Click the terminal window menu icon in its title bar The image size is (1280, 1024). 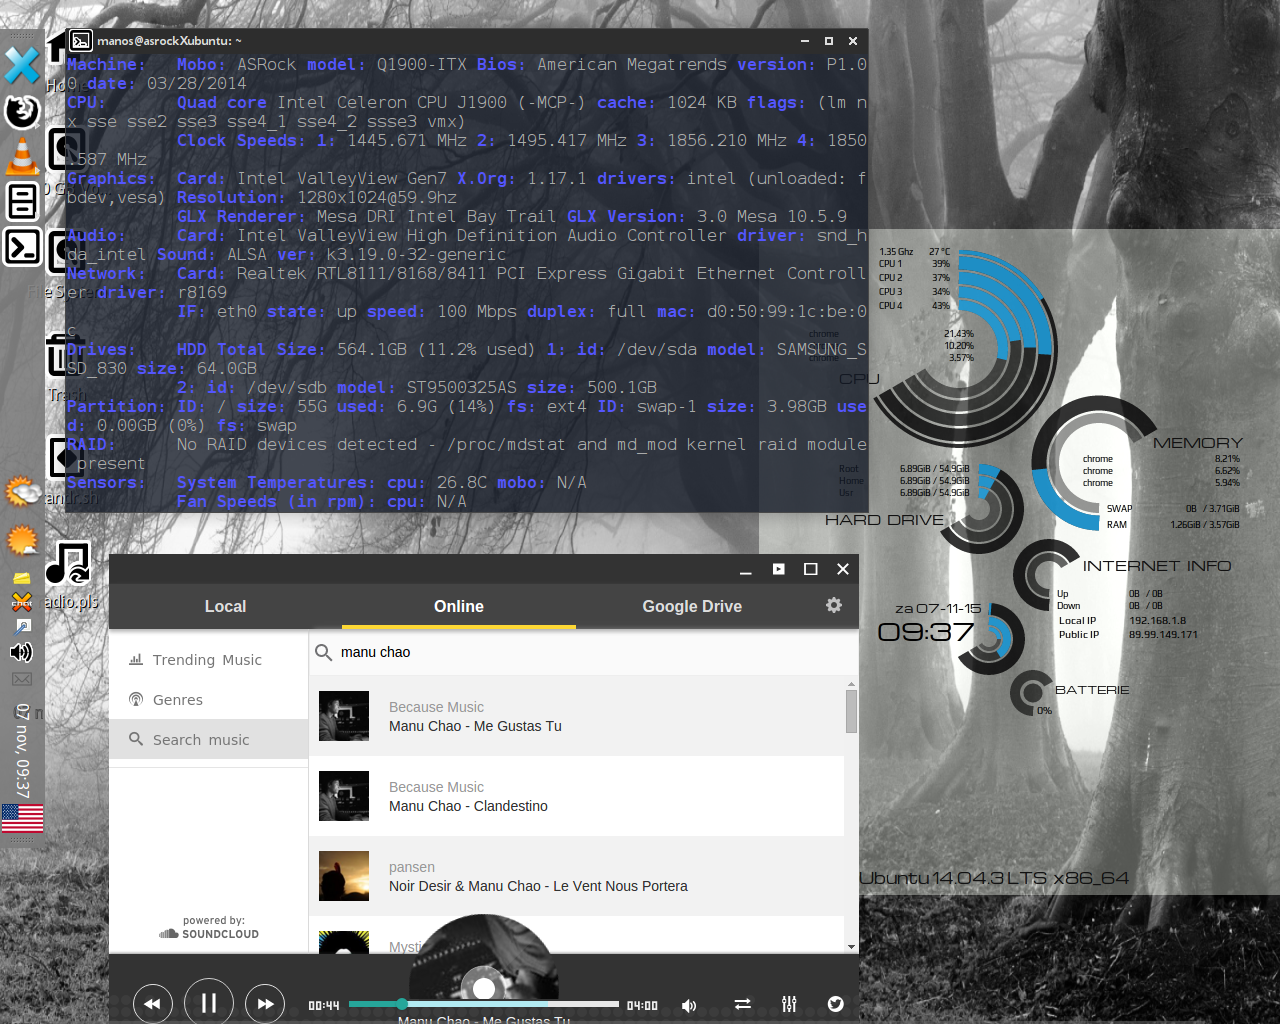point(82,41)
